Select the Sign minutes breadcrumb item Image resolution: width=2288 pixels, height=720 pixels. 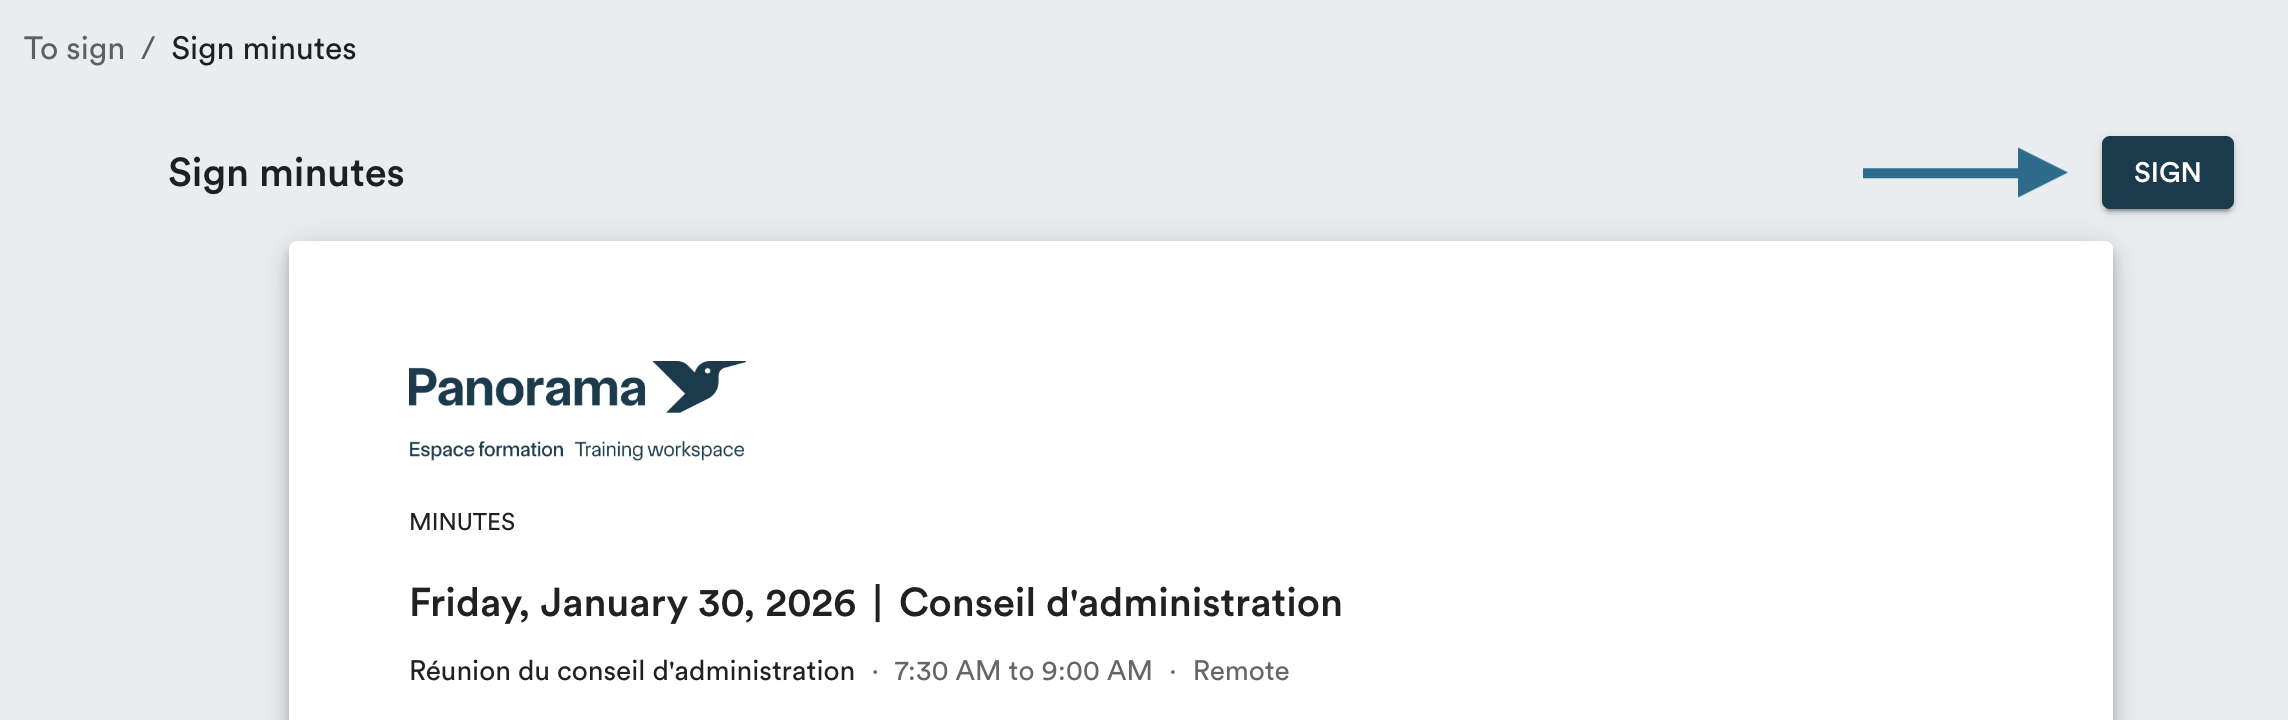point(263,49)
